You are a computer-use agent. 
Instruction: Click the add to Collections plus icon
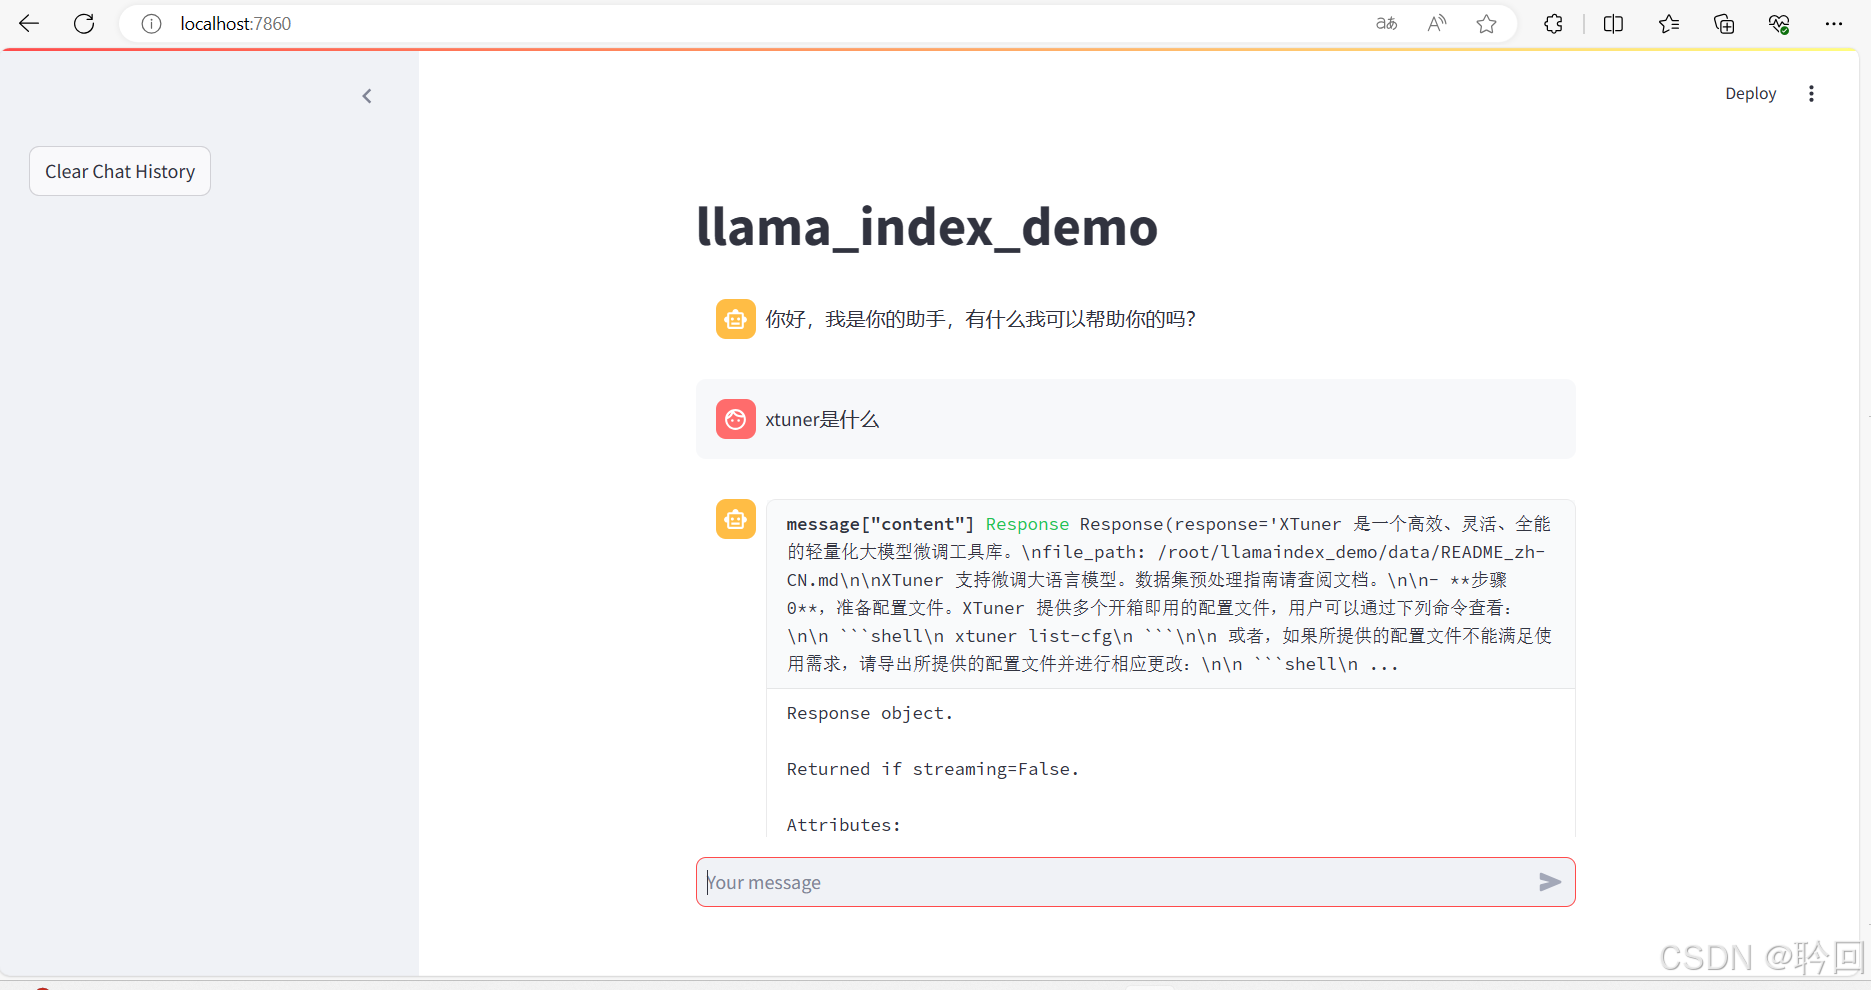(1724, 23)
